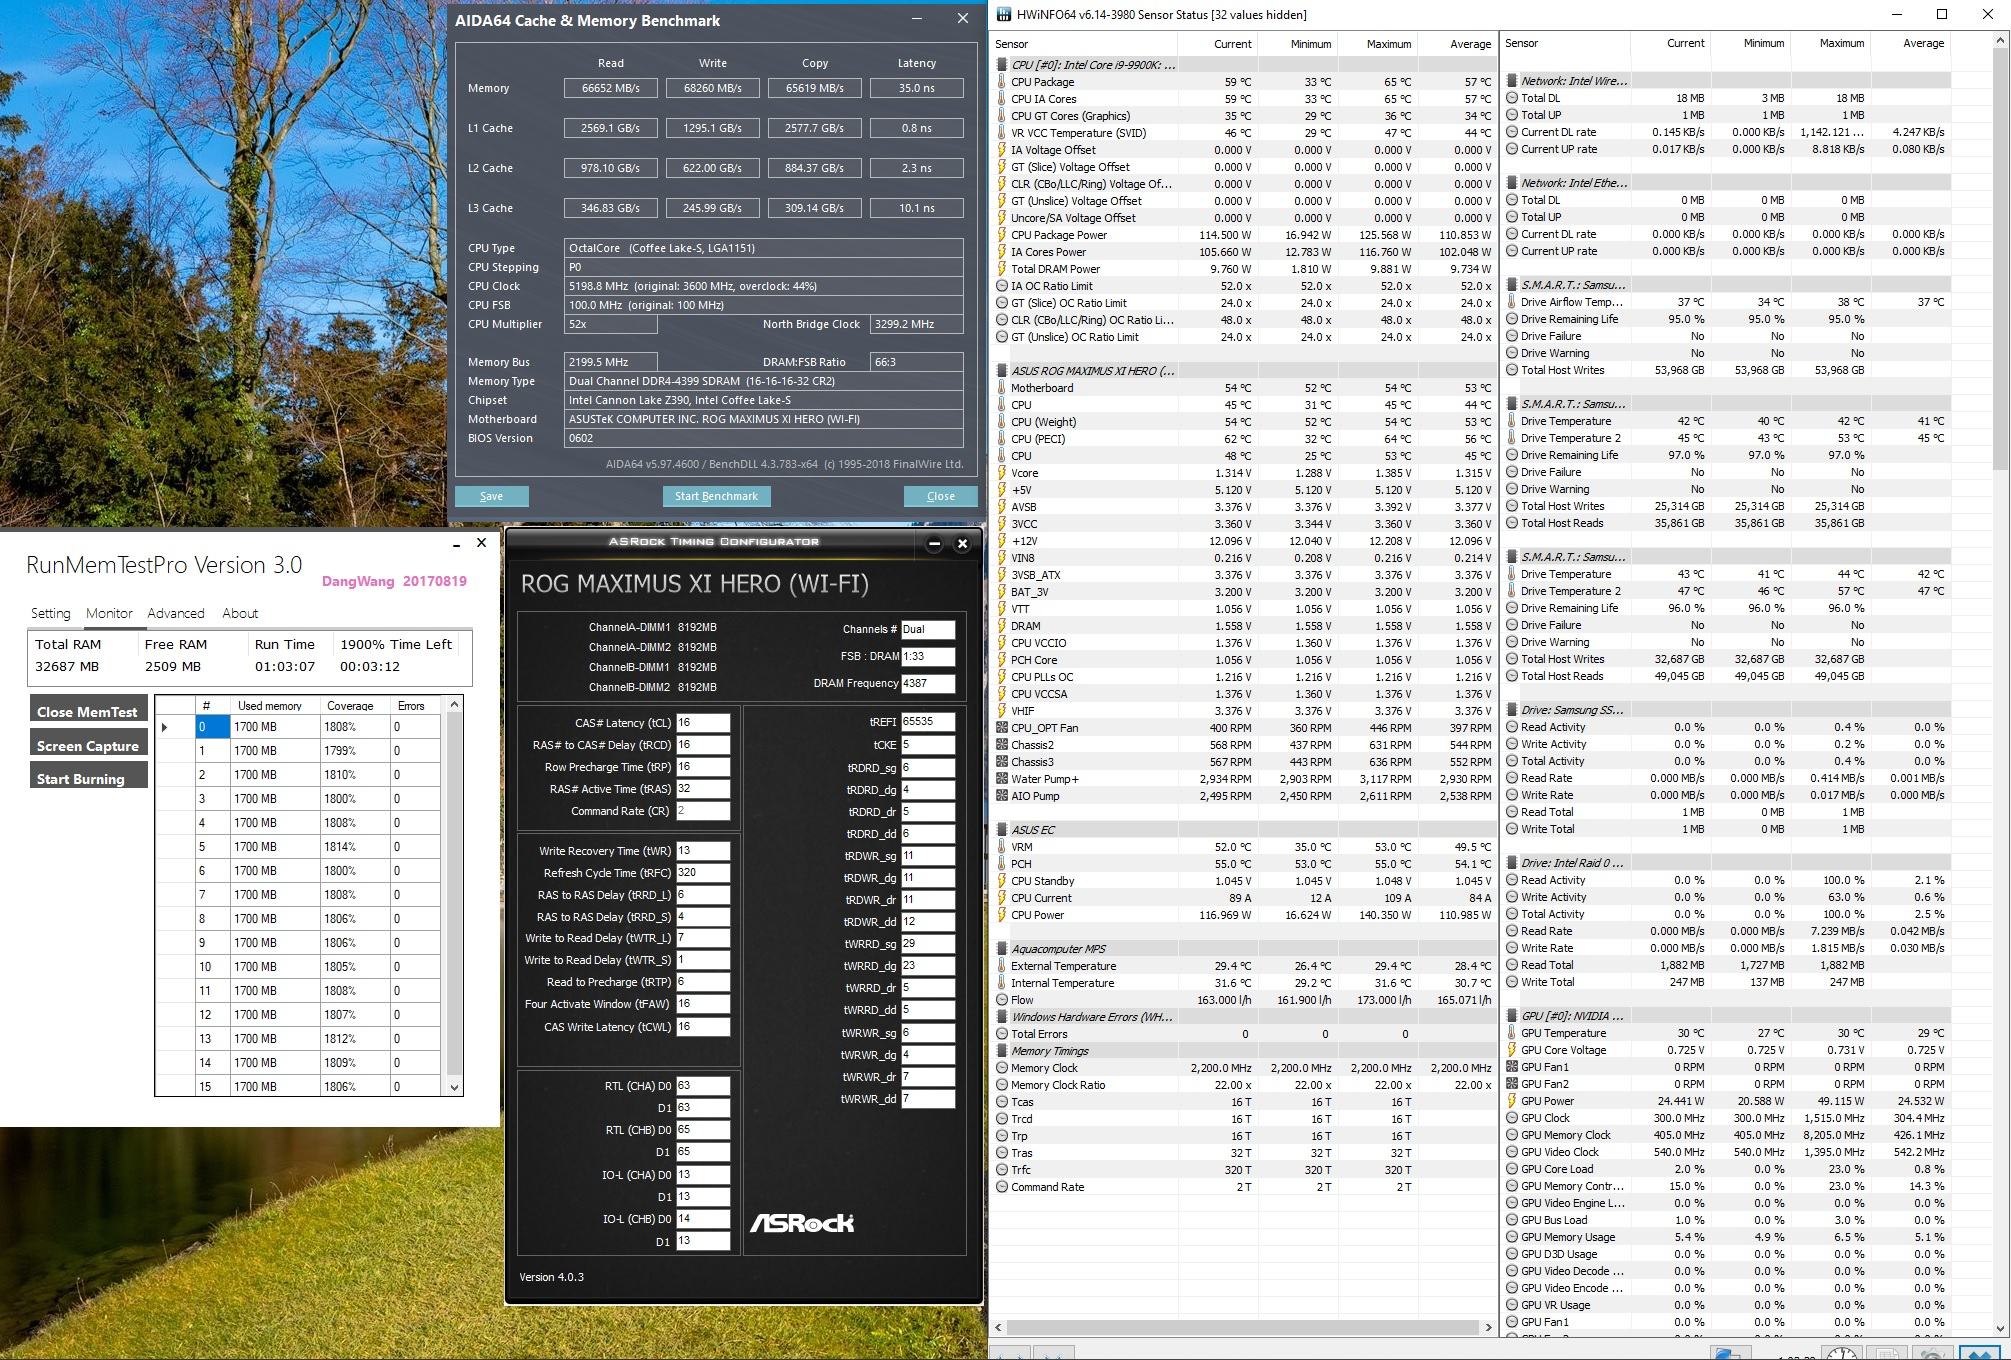Click the up arrow of the RunMemTest list scrollbar

click(454, 705)
